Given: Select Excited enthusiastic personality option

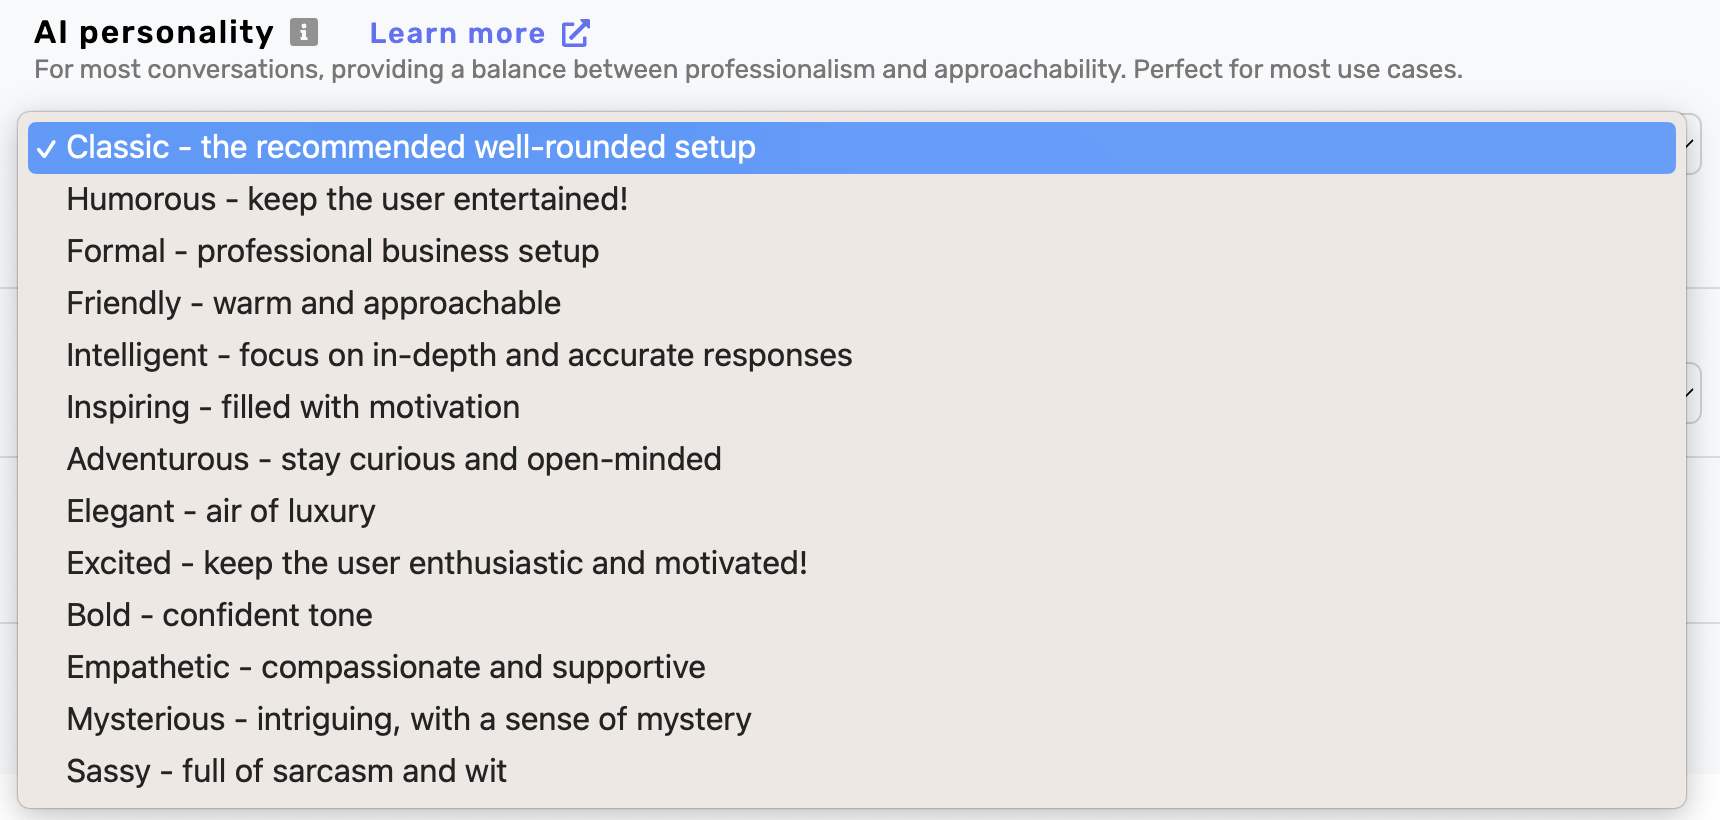Looking at the screenshot, I should (437, 563).
